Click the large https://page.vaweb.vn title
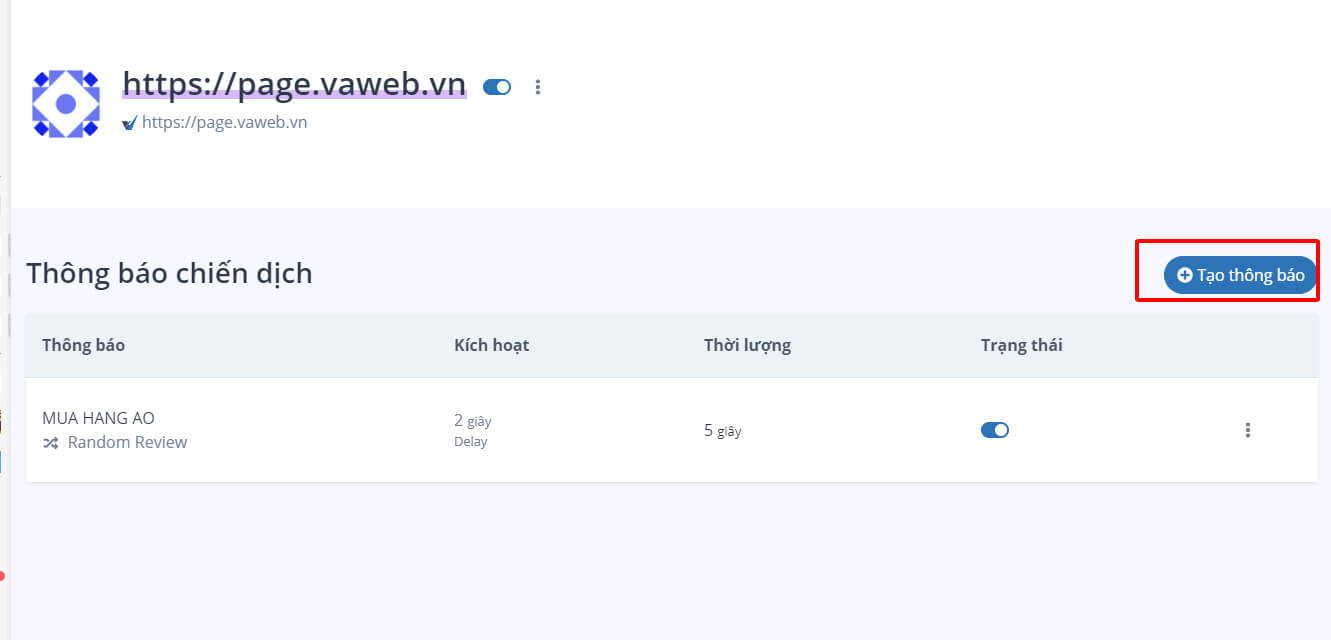The height and width of the screenshot is (640, 1331). (x=294, y=83)
